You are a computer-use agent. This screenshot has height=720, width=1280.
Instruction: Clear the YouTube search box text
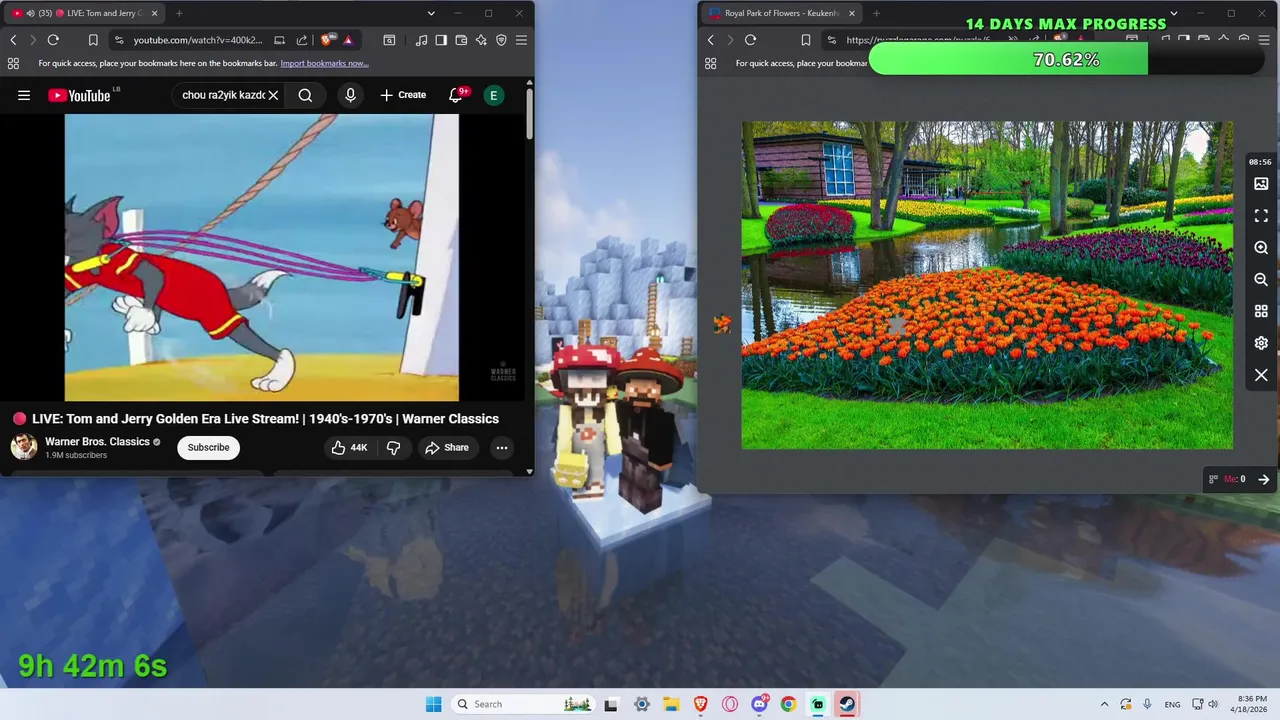click(273, 95)
